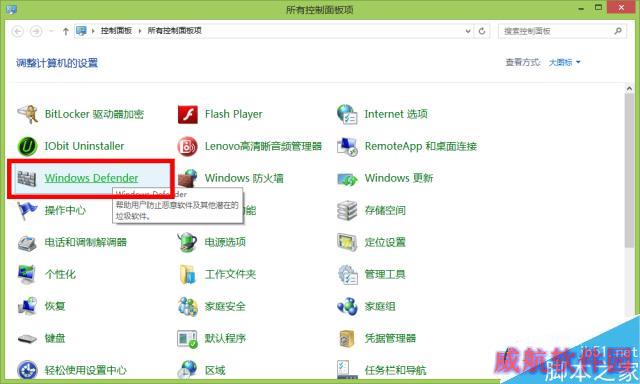Image resolution: width=640 pixels, height=384 pixels.
Task: Click the Flash Player link text
Action: point(233,114)
